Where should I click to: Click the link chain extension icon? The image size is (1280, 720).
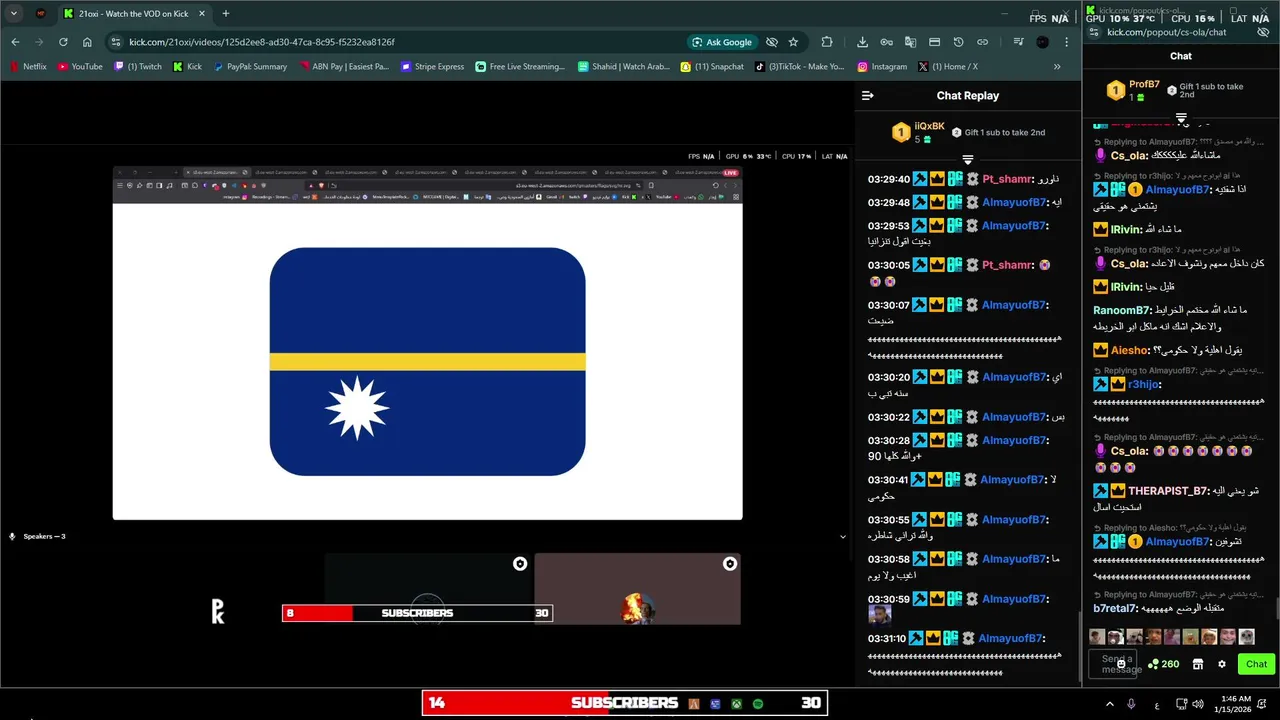(x=982, y=42)
